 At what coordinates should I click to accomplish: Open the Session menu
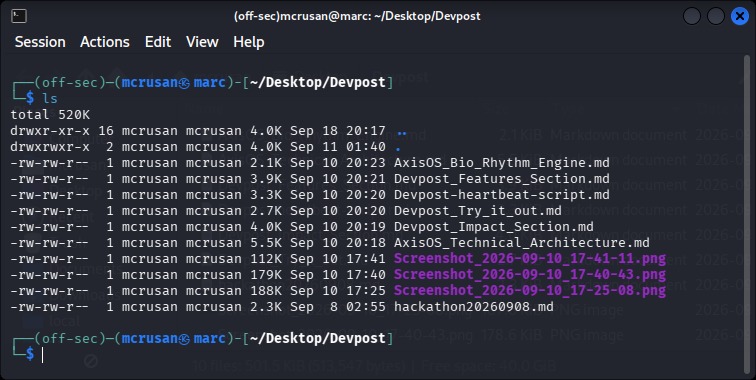40,42
